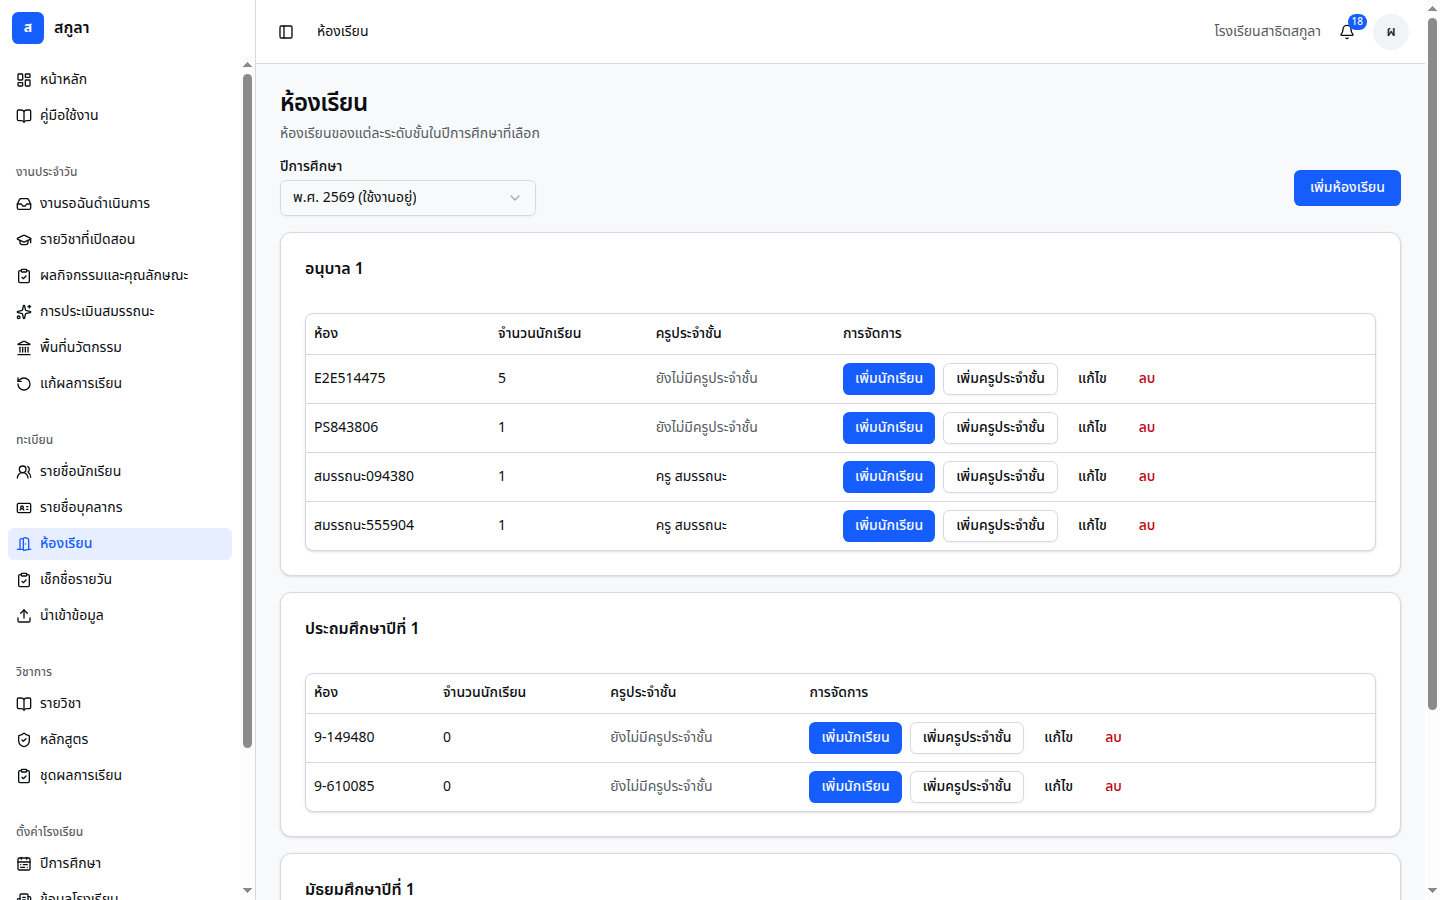Click the main page vertical scrollbar
This screenshot has height=900, width=1440.
(1432, 365)
